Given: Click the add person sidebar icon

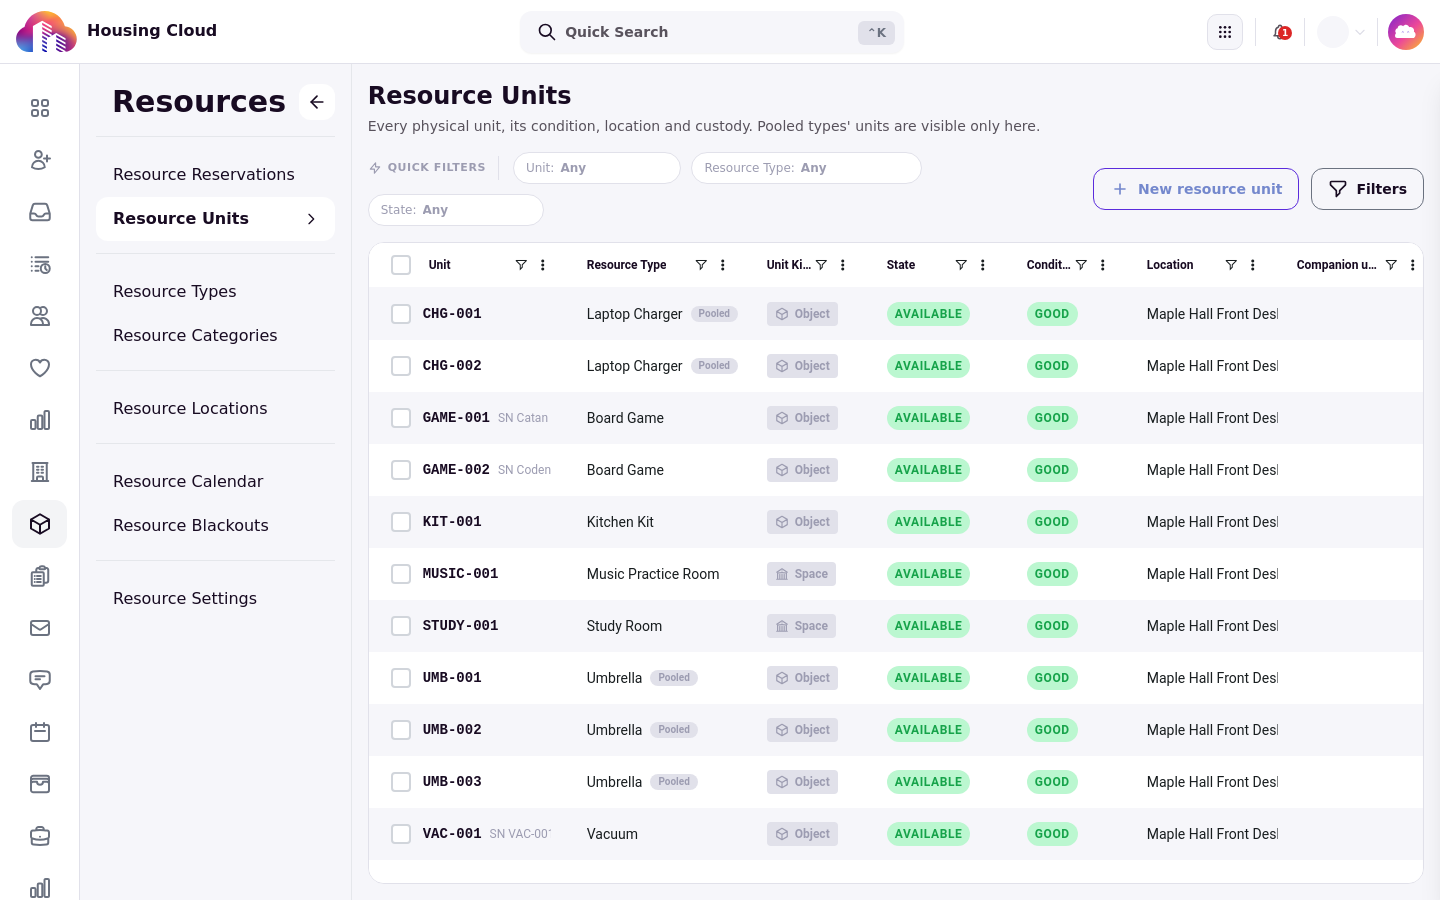Looking at the screenshot, I should pos(40,160).
